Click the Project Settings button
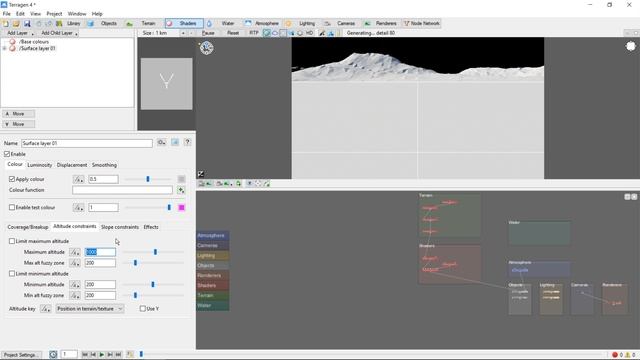The height and width of the screenshot is (360, 640). [21, 355]
